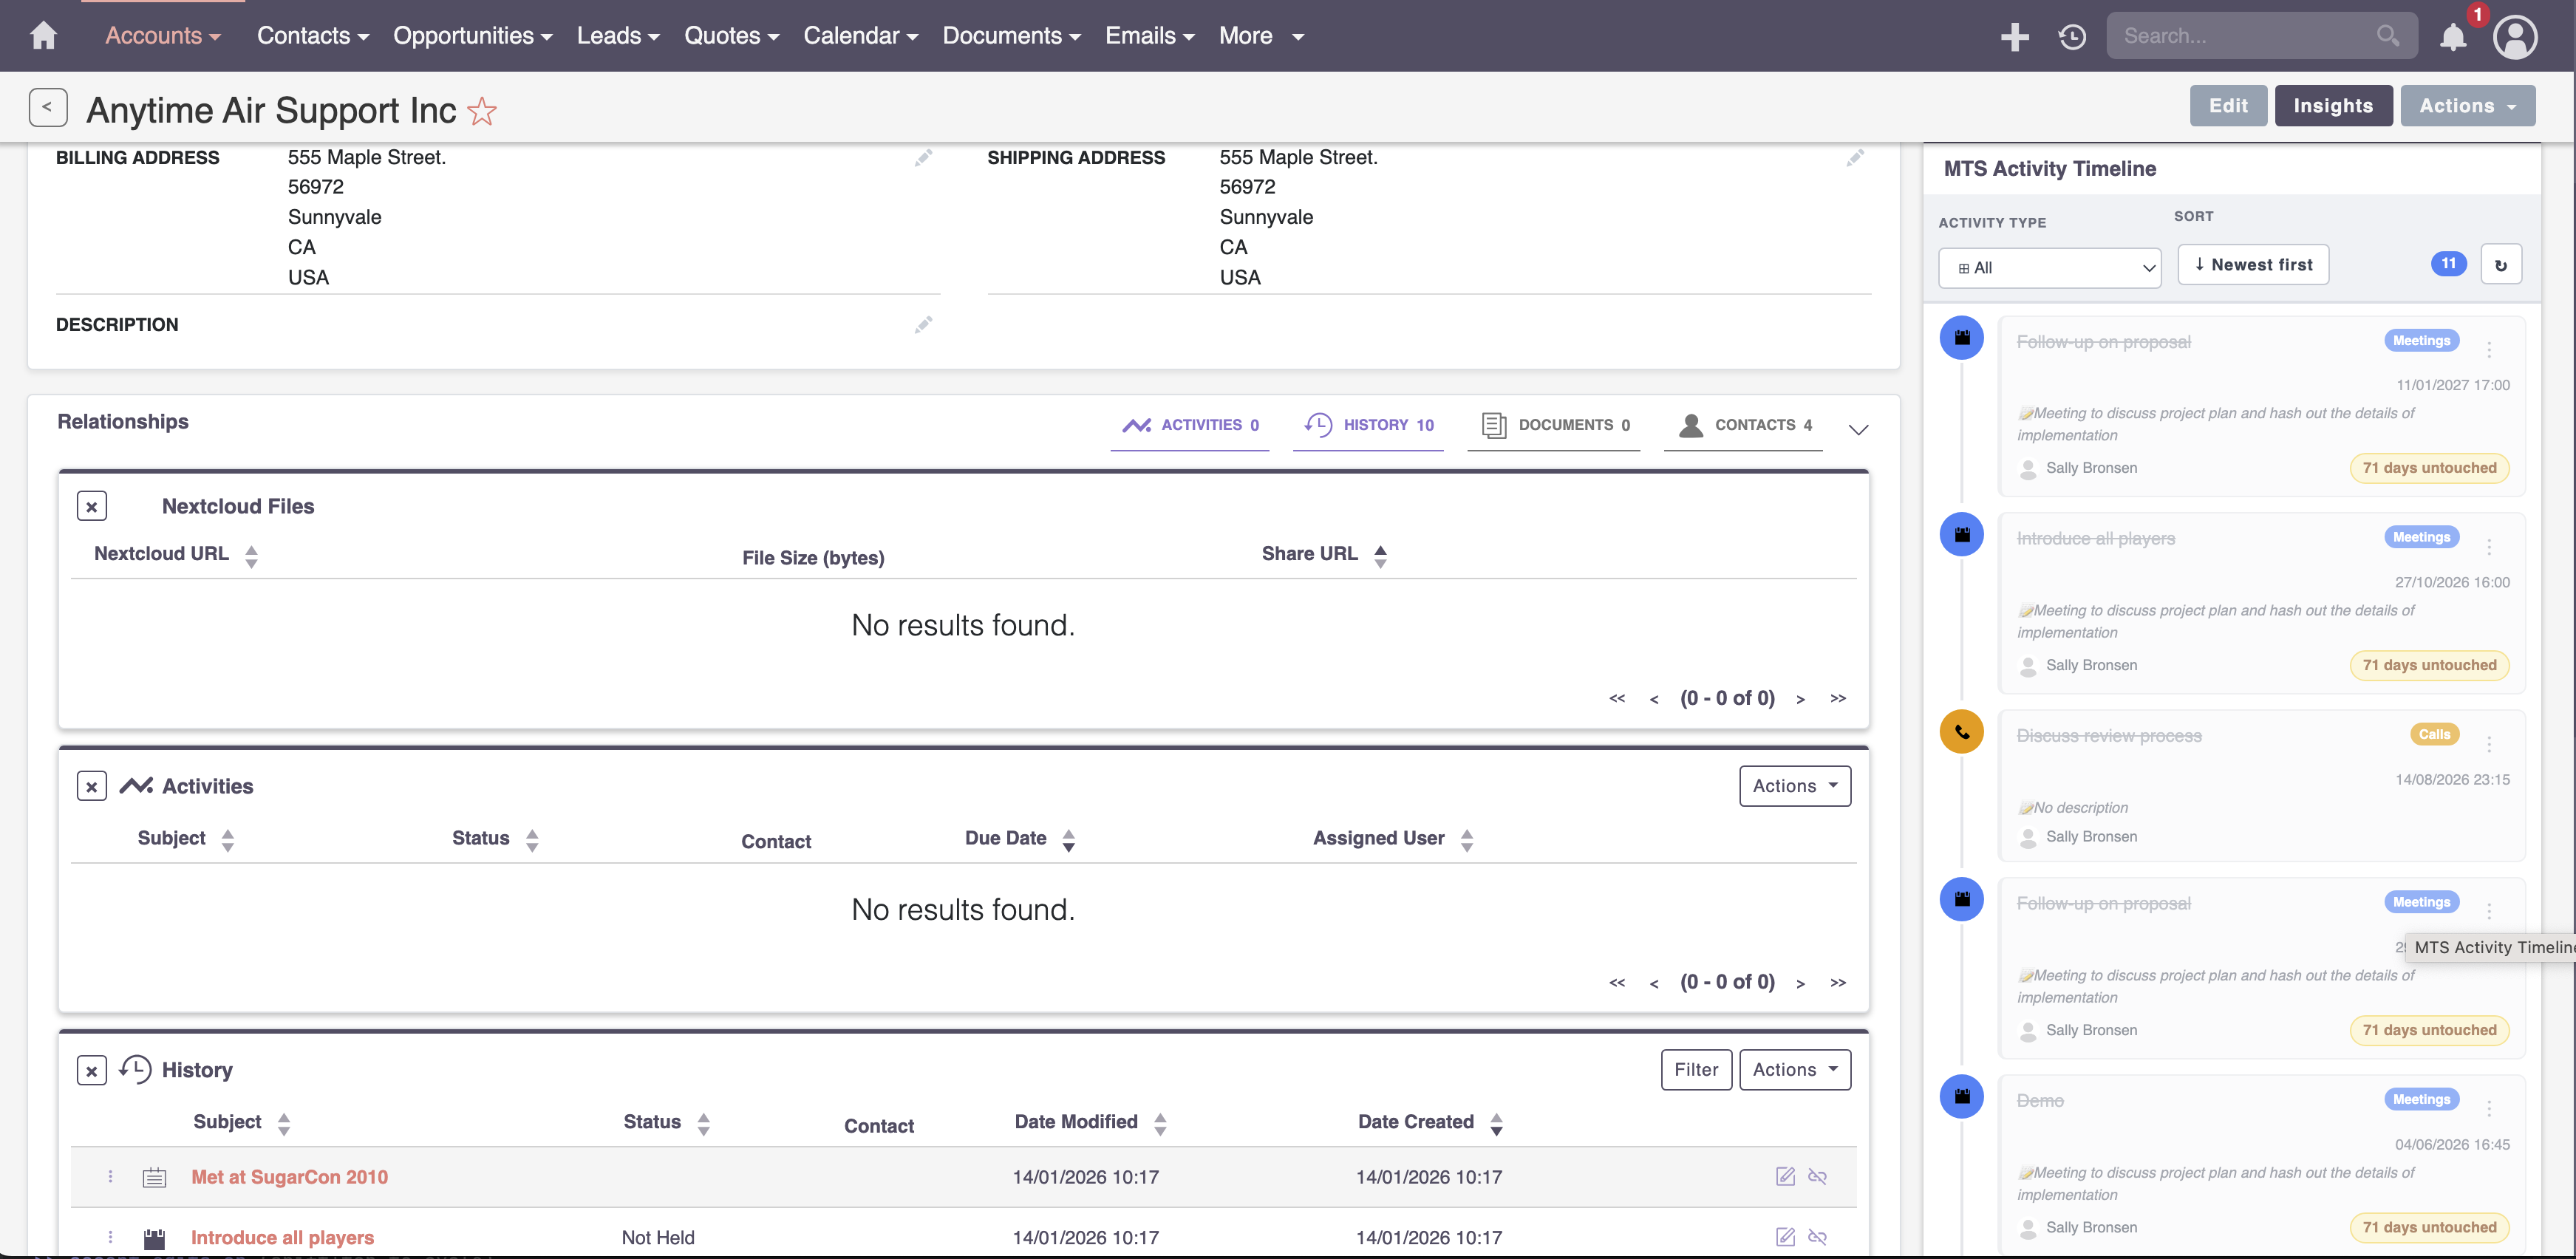2576x1259 pixels.
Task: Open the Met at SugarCon 2010 link
Action: (x=289, y=1177)
